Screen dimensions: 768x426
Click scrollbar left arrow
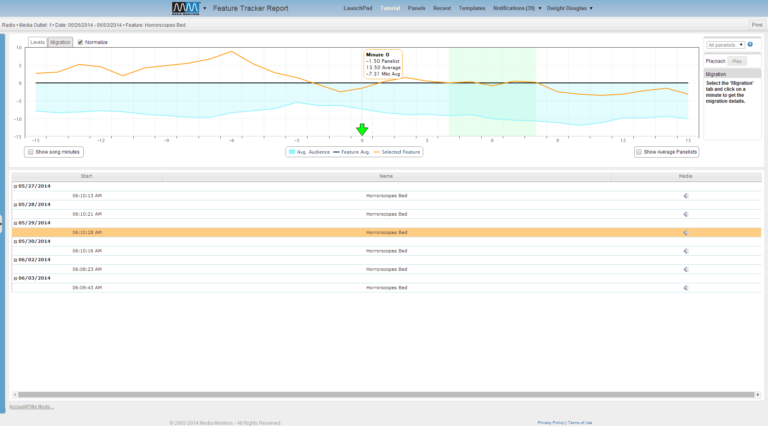[x=15, y=394]
